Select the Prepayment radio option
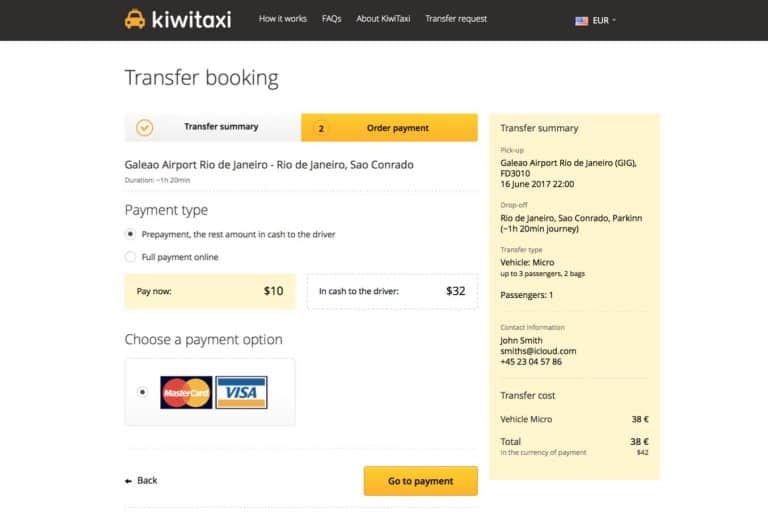 (x=130, y=234)
